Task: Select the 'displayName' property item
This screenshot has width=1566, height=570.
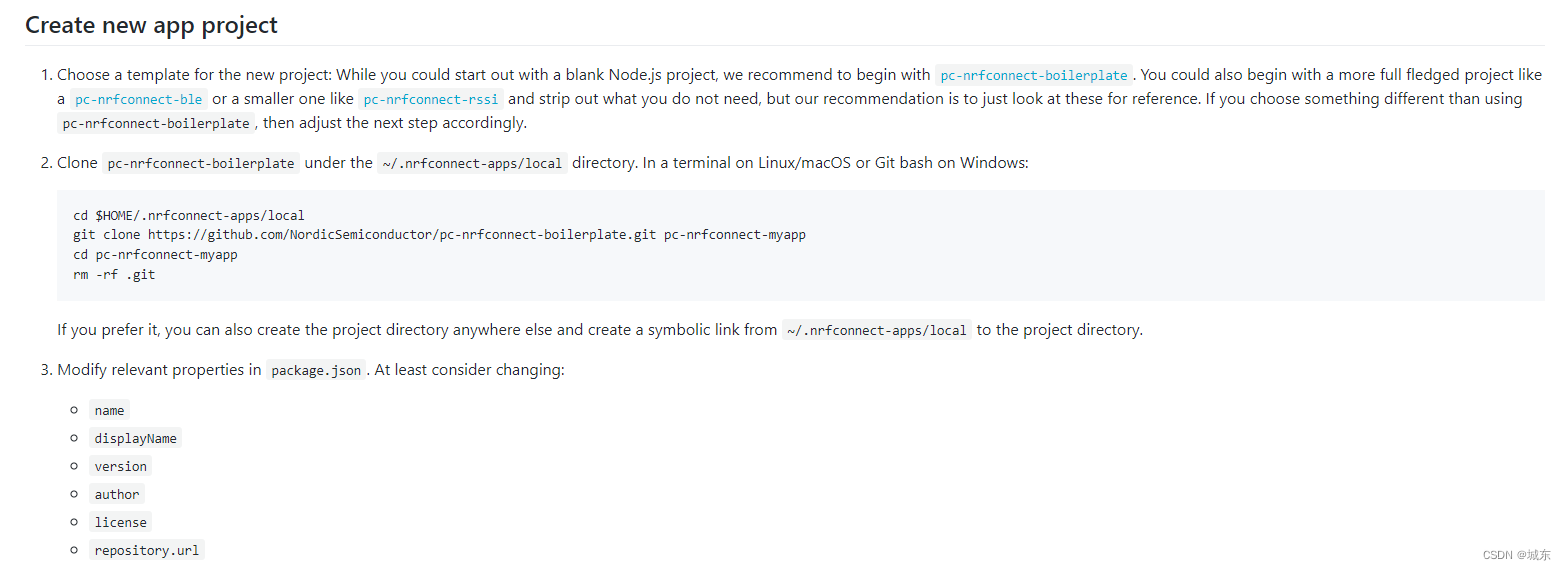Action: point(135,438)
